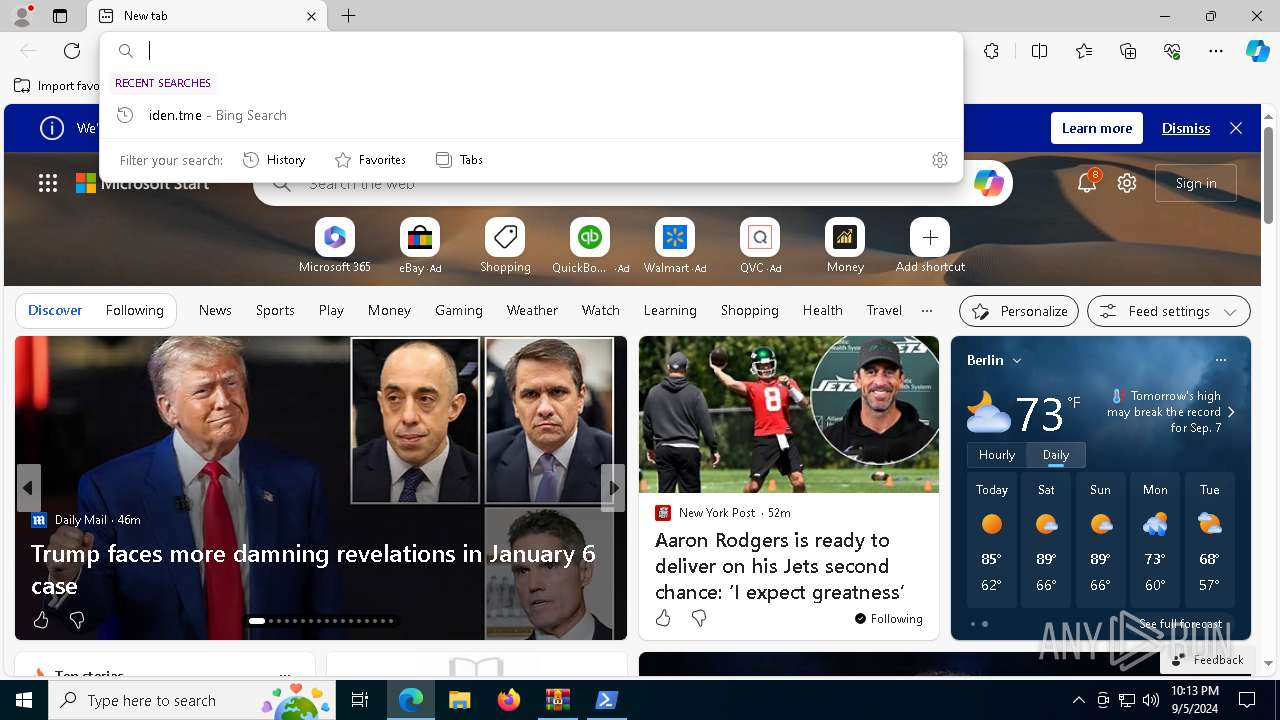
Task: Open the QVC shortcut tile
Action: (x=760, y=237)
